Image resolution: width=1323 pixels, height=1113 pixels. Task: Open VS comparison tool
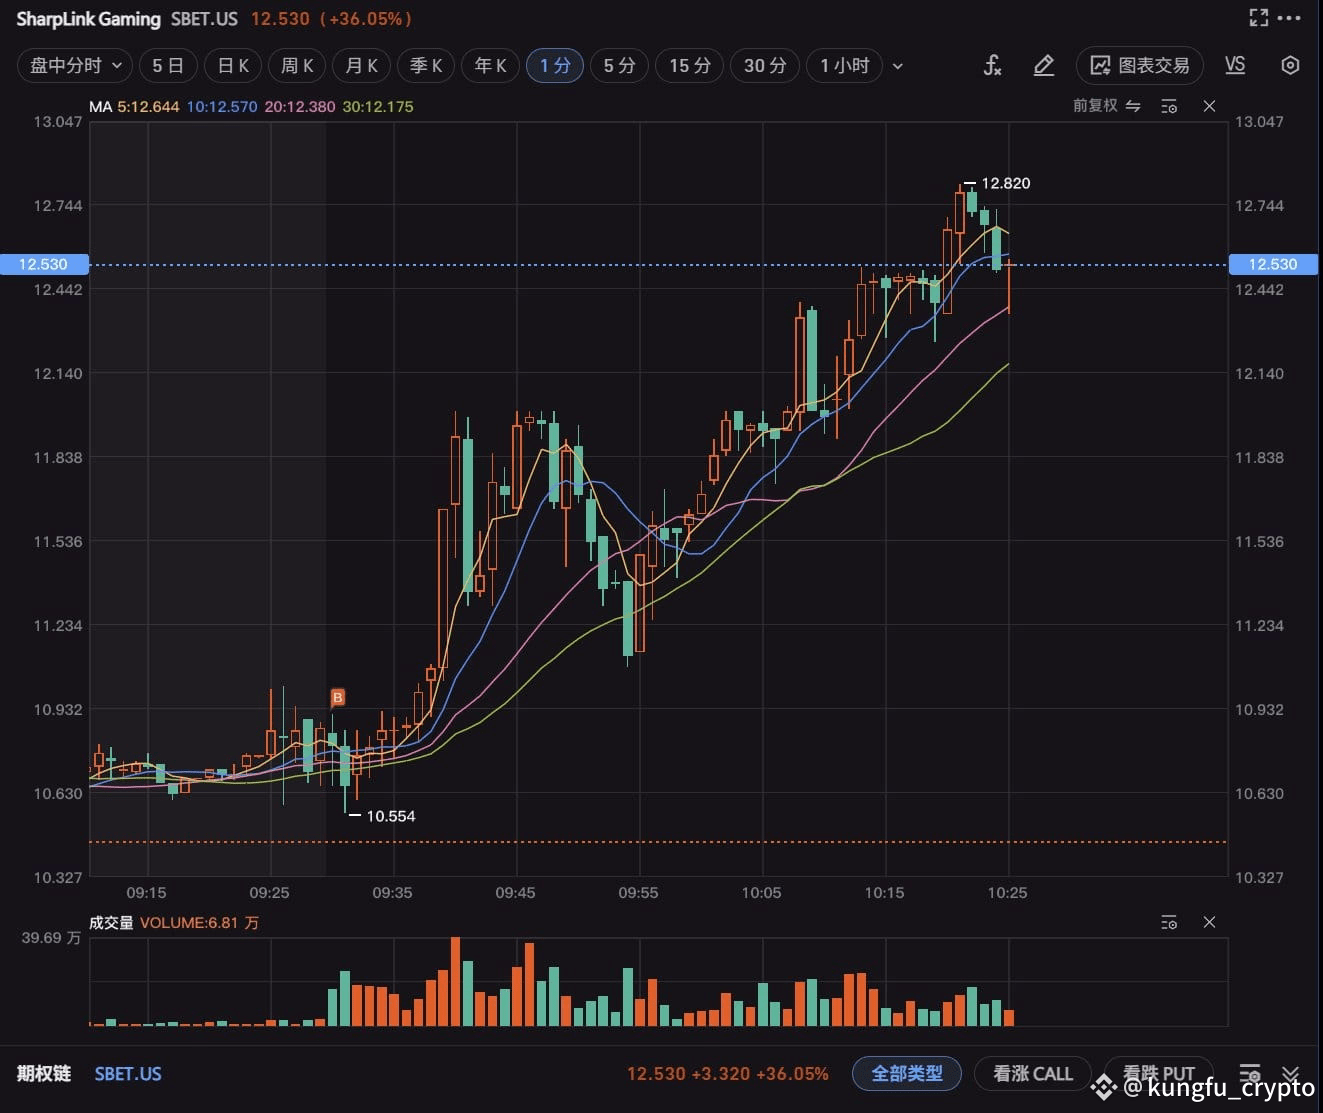(x=1235, y=65)
